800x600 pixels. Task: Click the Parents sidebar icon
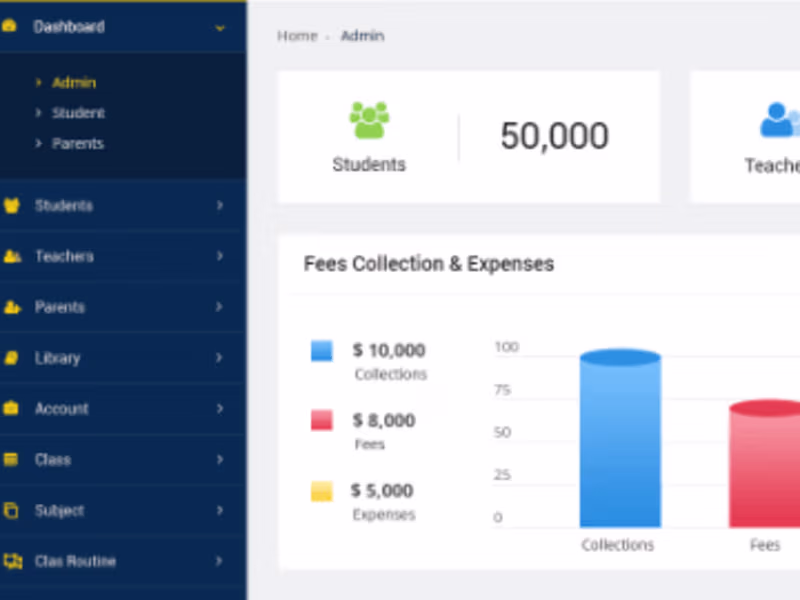click(12, 307)
